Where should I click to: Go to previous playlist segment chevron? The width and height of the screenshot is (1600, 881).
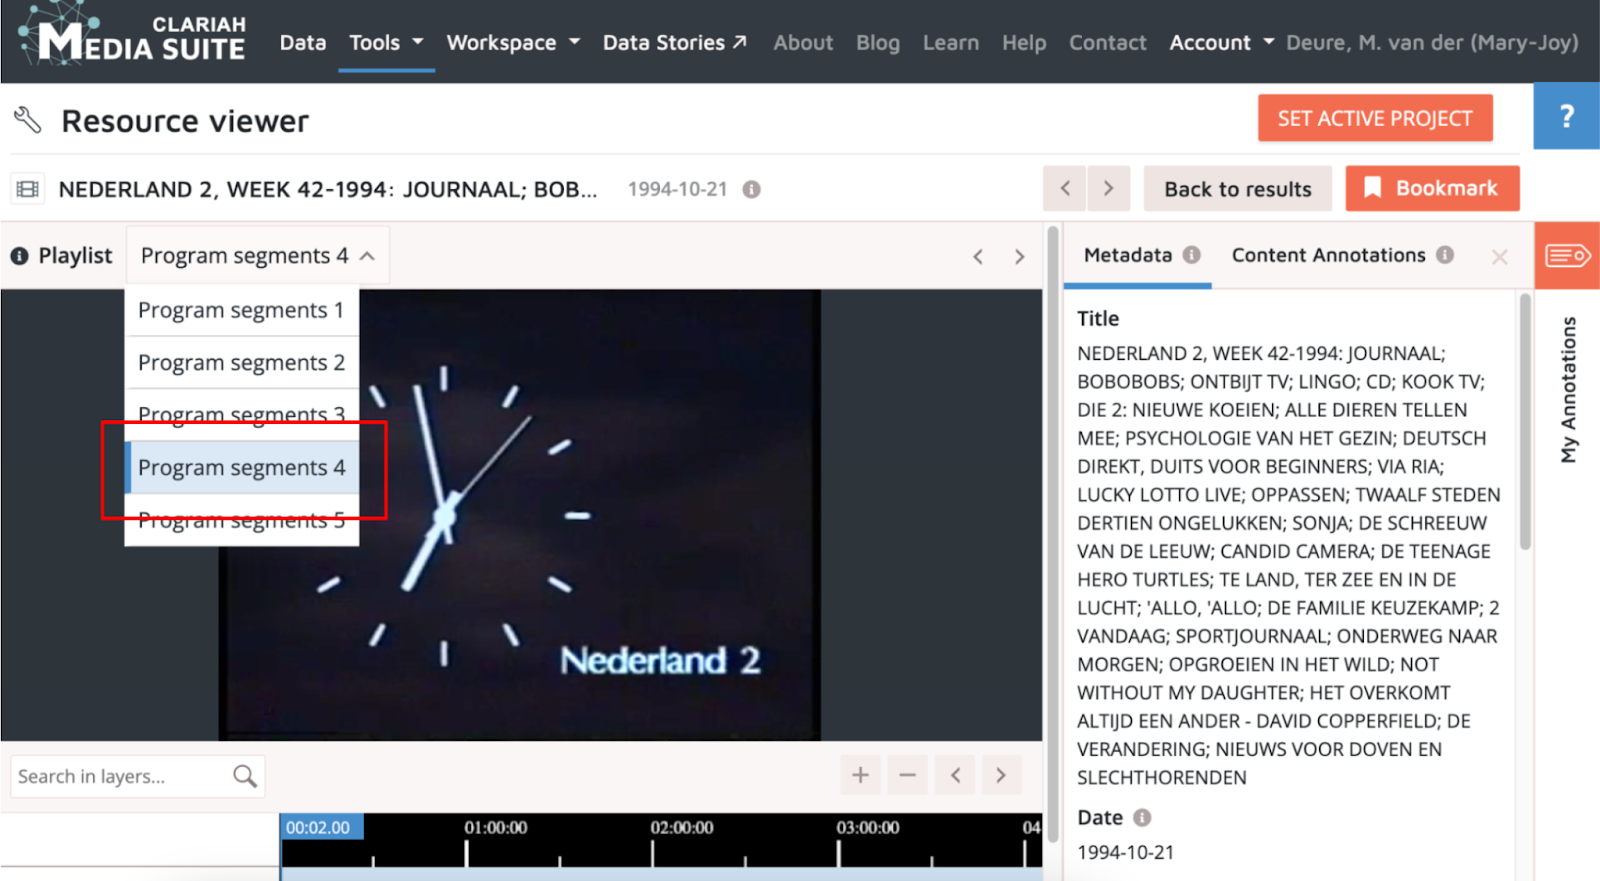(978, 257)
